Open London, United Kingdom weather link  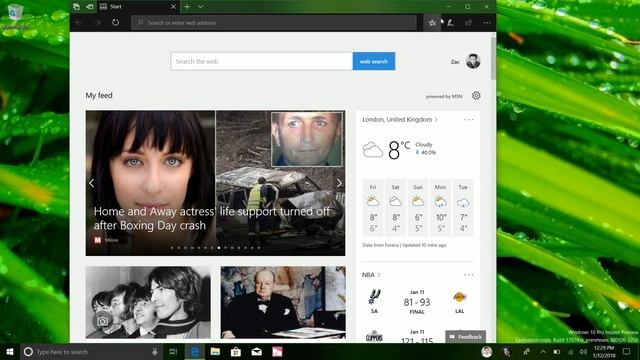click(400, 120)
